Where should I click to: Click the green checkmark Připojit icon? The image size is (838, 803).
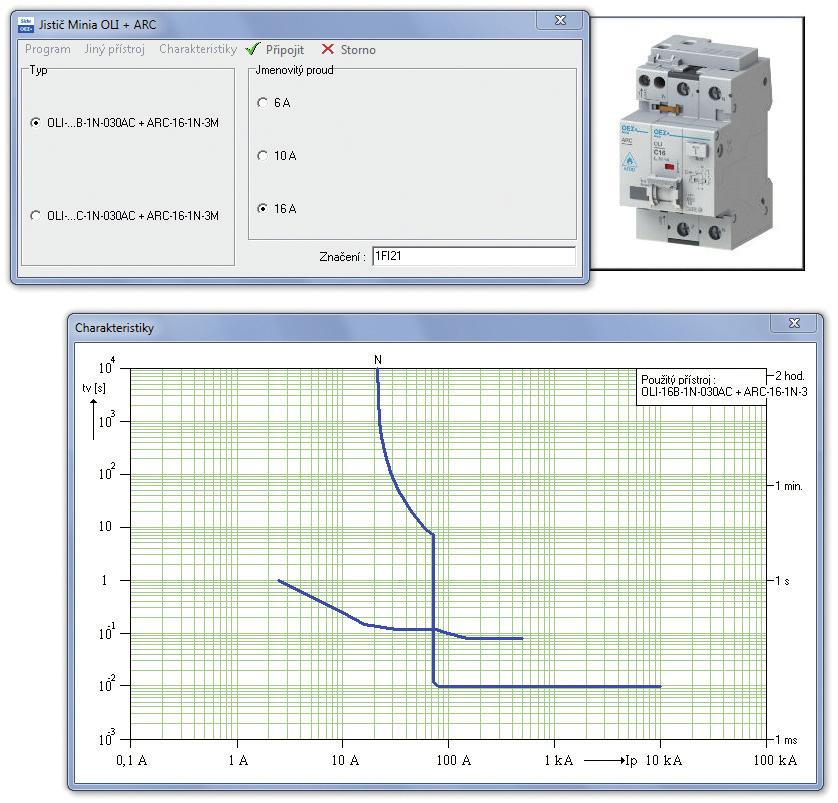(x=253, y=49)
